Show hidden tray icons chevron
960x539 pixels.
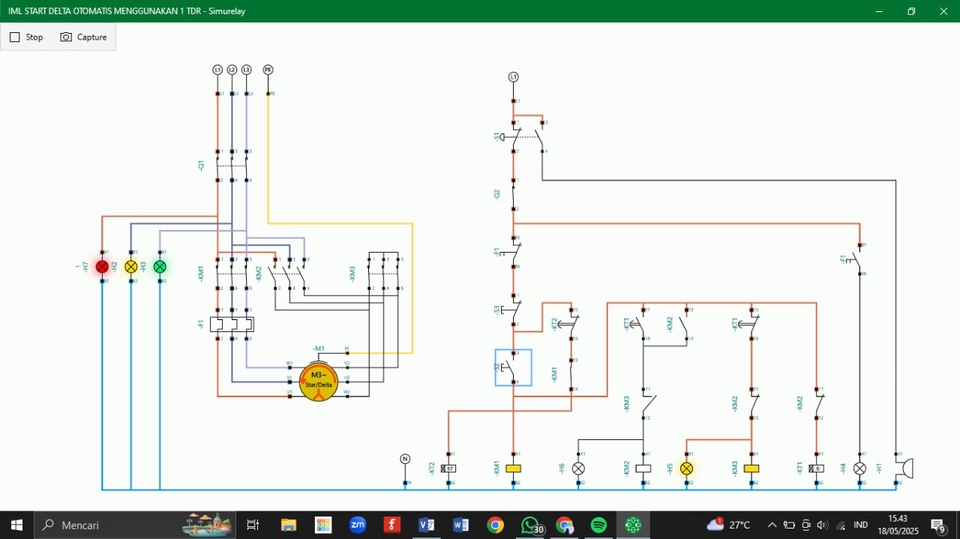click(772, 525)
